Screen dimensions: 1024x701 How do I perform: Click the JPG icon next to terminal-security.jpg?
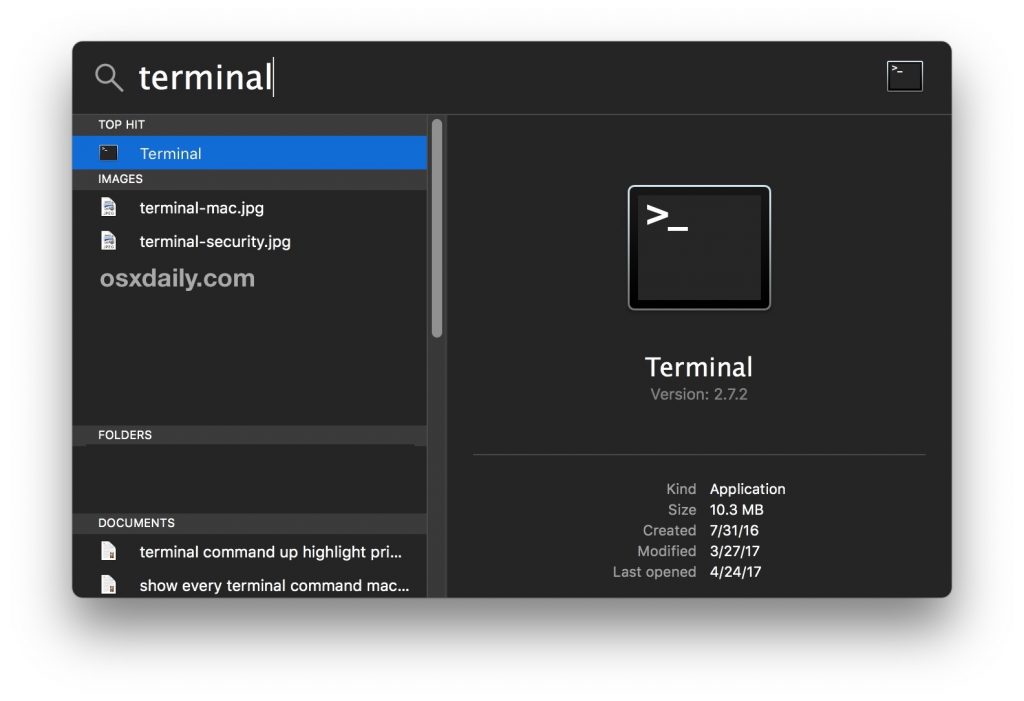pyautogui.click(x=109, y=241)
